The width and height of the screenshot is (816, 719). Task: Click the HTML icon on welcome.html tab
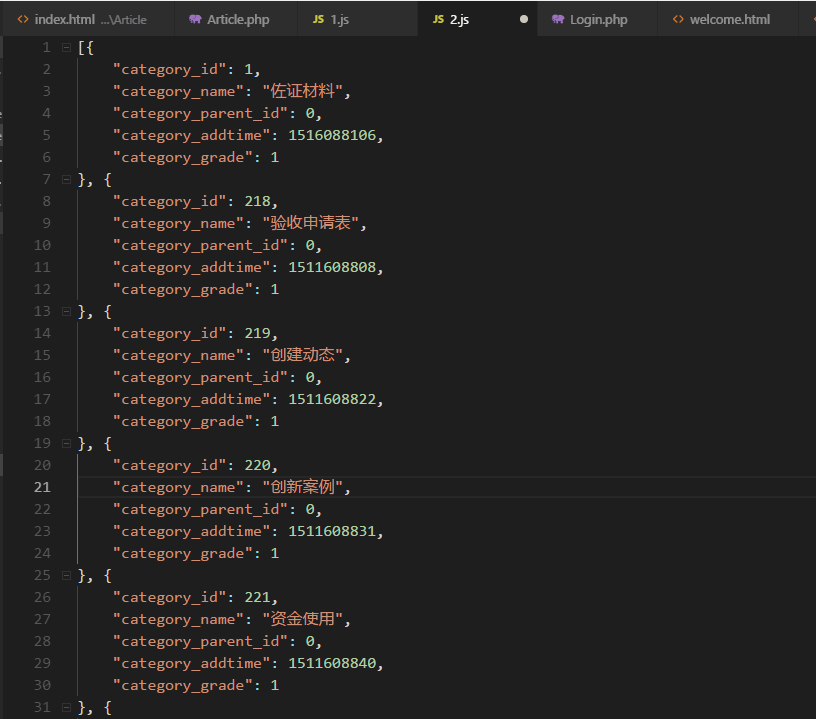(x=678, y=20)
